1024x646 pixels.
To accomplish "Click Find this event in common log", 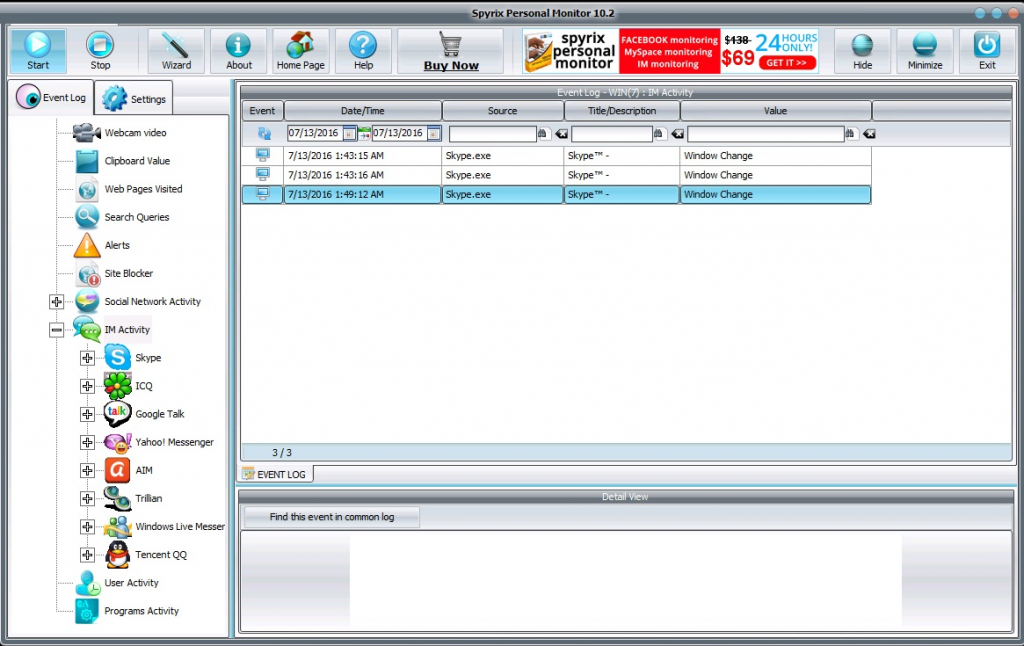I will tap(332, 517).
